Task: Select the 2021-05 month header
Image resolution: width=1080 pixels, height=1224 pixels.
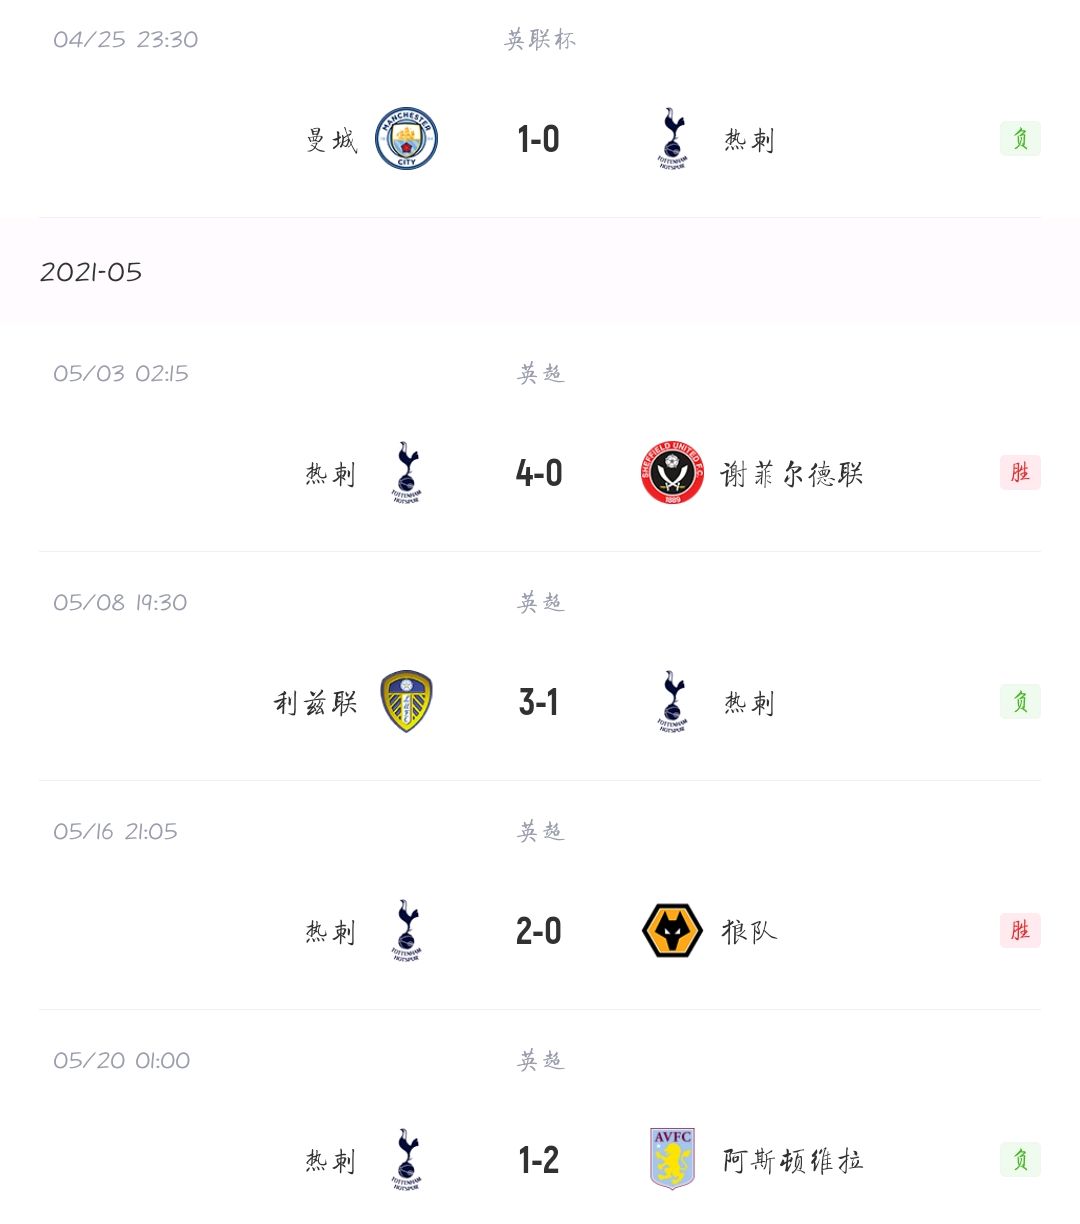Action: [x=91, y=272]
